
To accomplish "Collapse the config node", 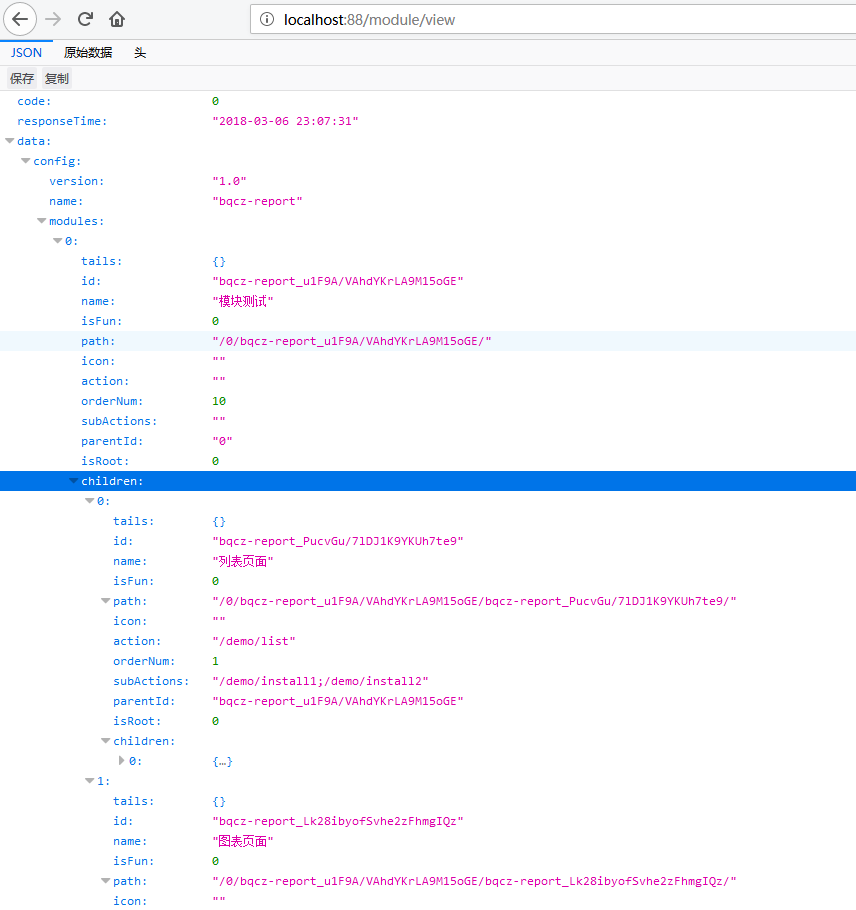I will [x=26, y=161].
